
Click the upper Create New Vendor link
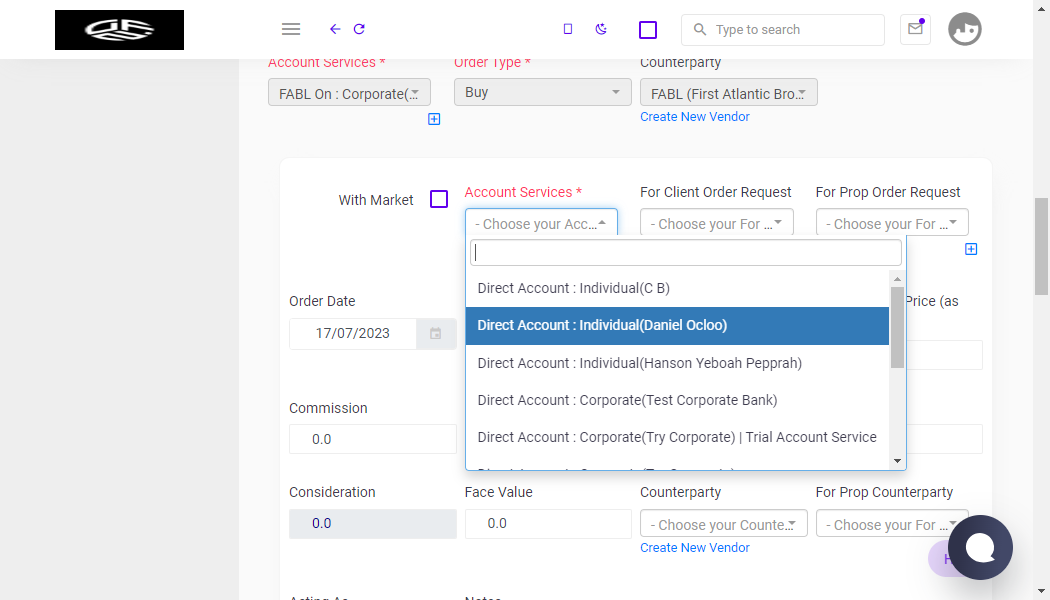694,117
